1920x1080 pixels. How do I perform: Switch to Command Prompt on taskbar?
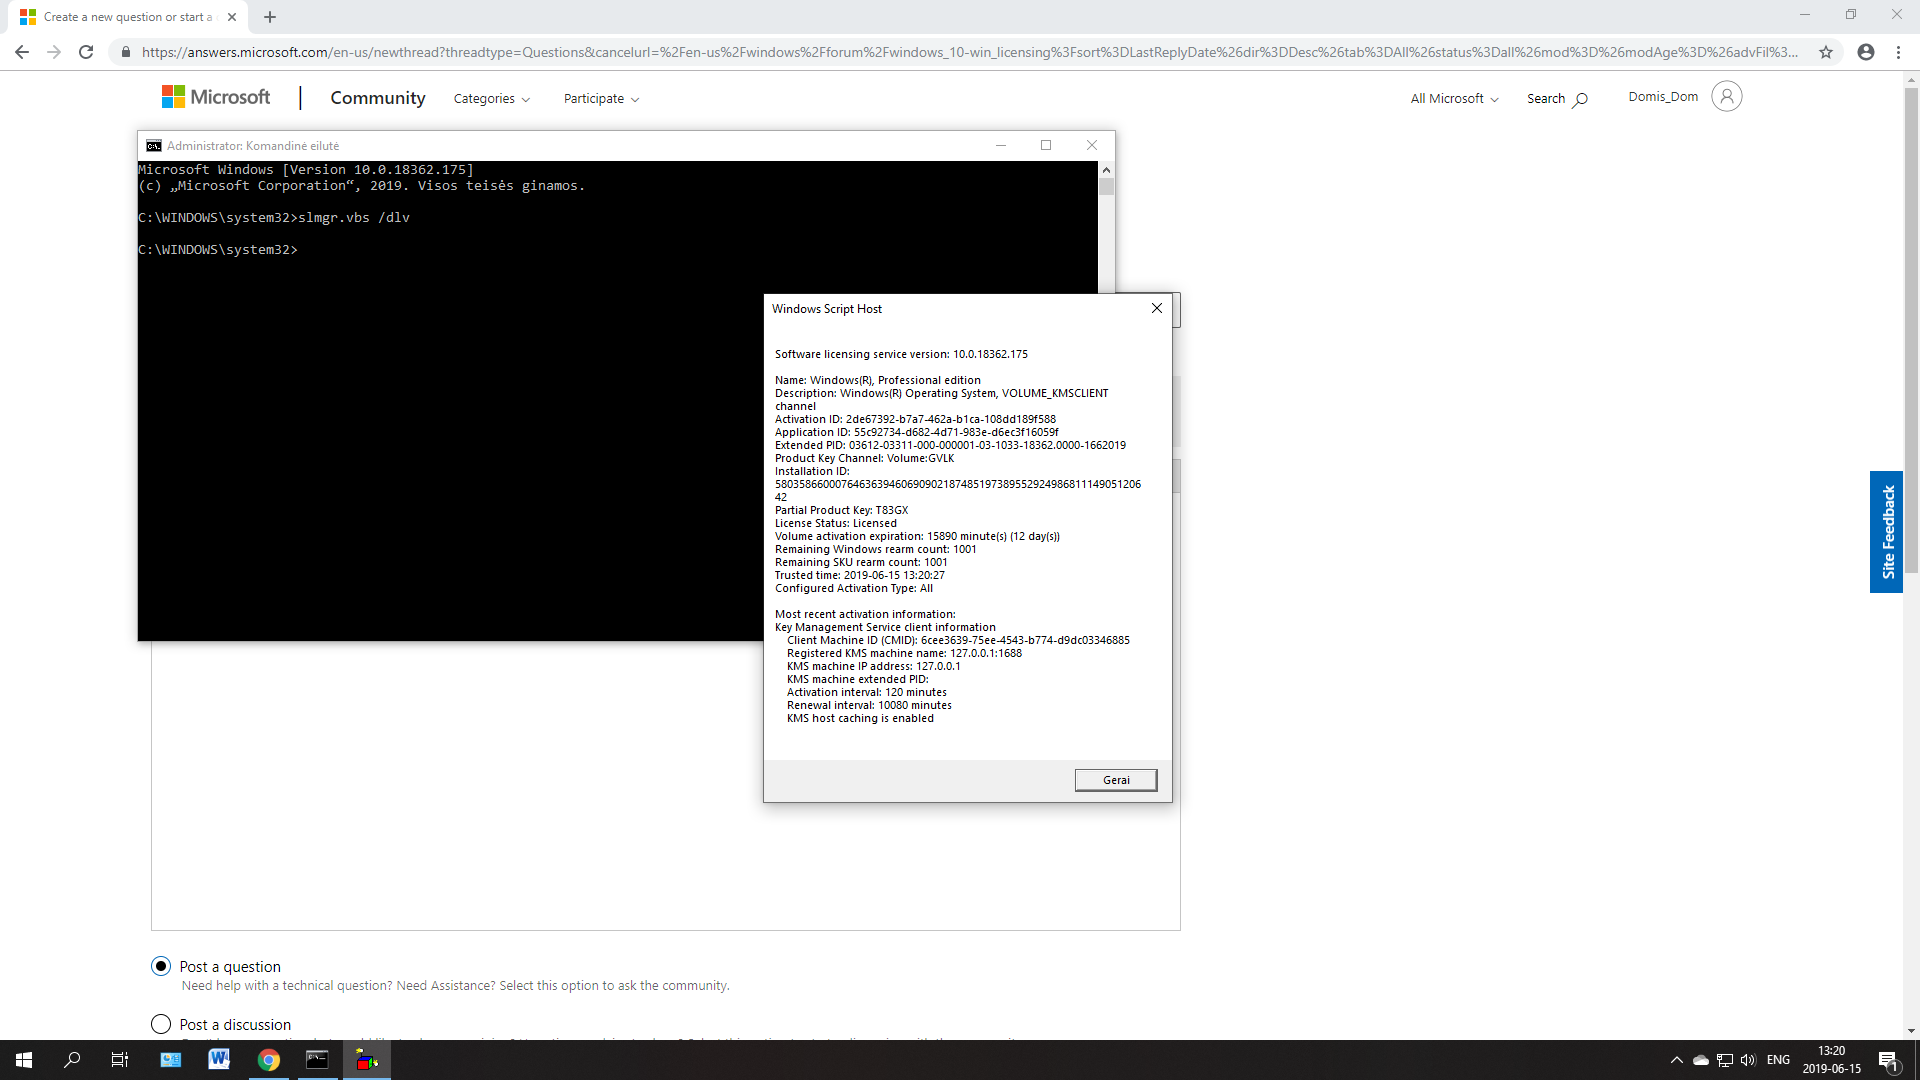point(317,1060)
